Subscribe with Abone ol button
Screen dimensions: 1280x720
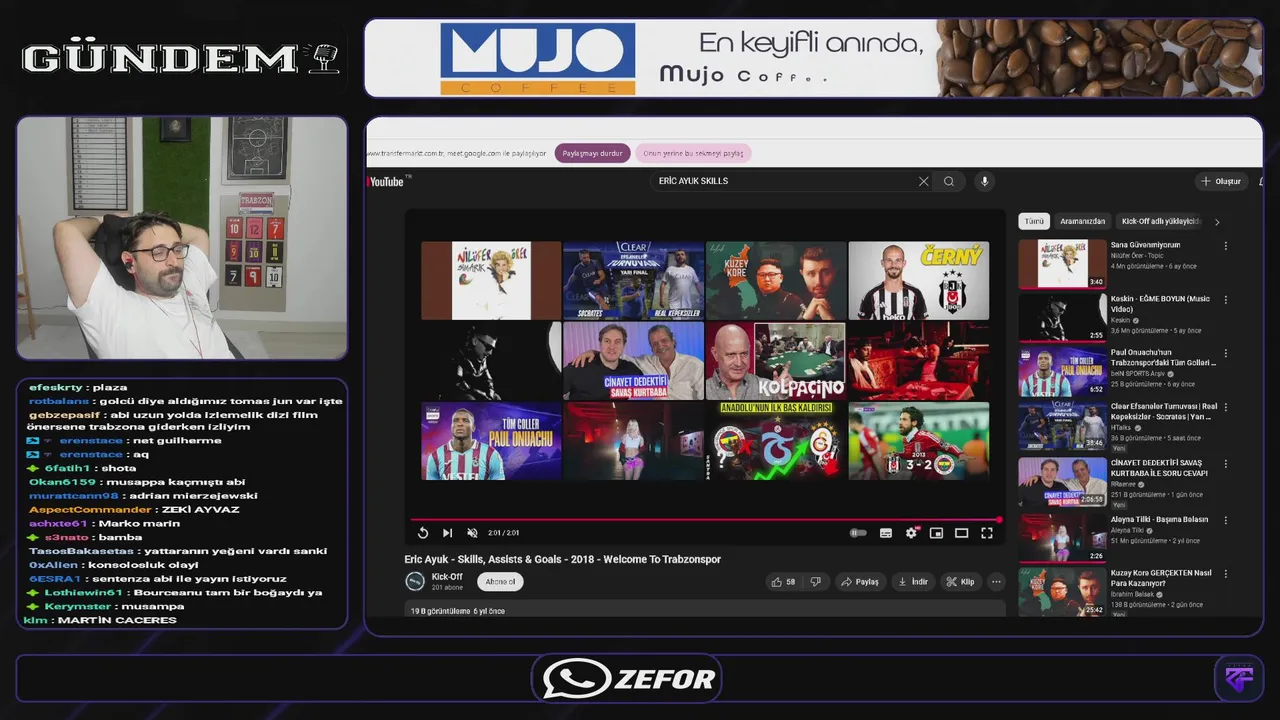(x=500, y=581)
